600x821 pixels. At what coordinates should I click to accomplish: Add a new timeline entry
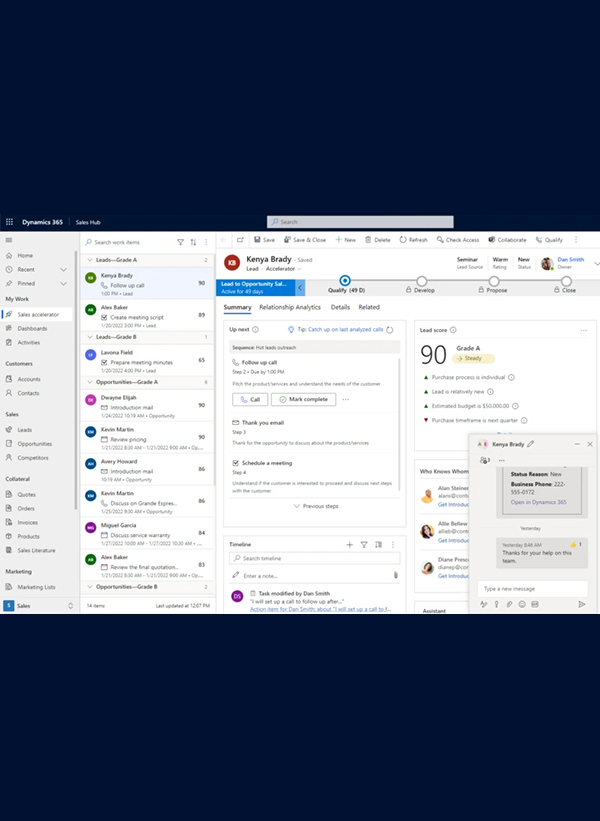click(x=349, y=545)
